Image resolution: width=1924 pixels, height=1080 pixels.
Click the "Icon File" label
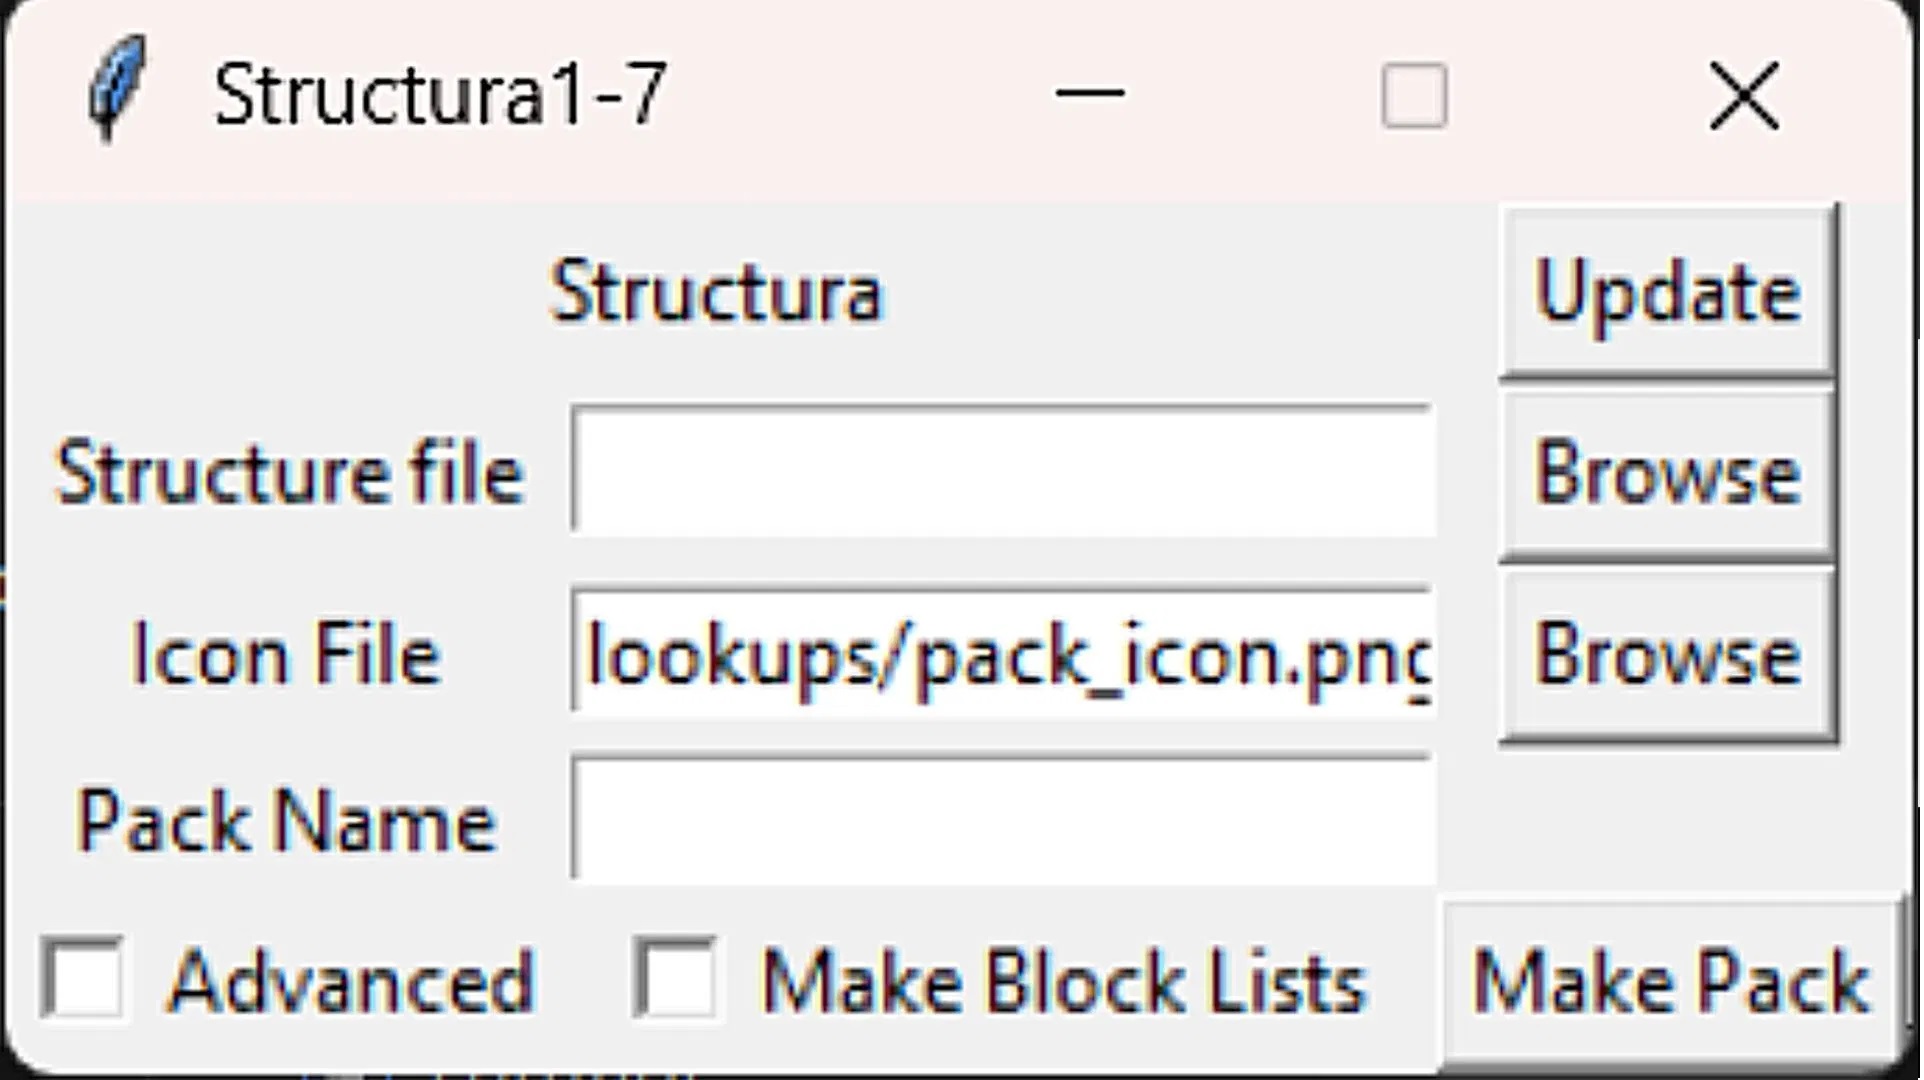(286, 655)
